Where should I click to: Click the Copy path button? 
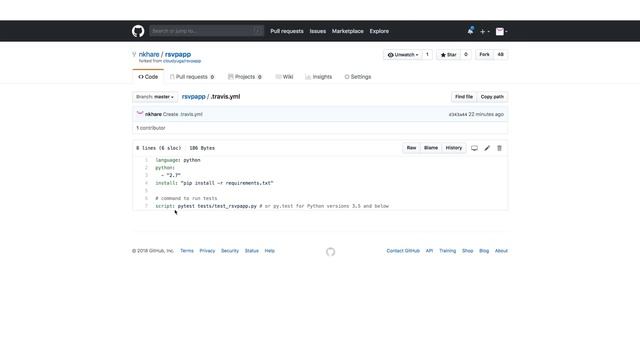click(x=492, y=97)
